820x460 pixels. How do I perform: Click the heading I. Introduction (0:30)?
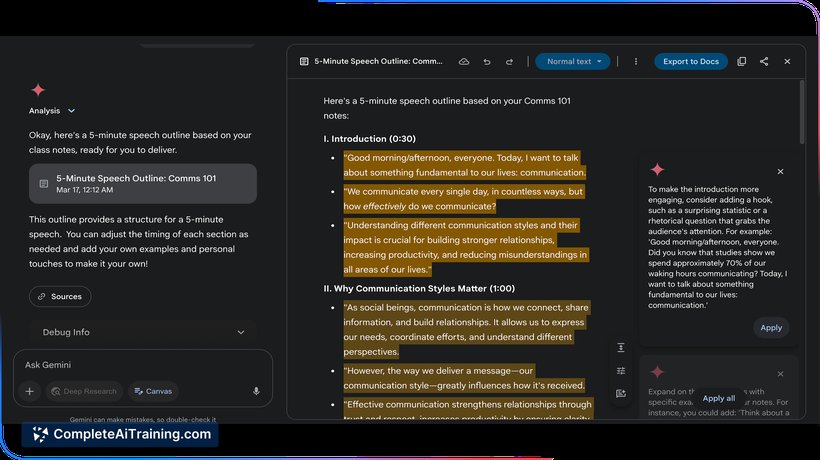(369, 139)
